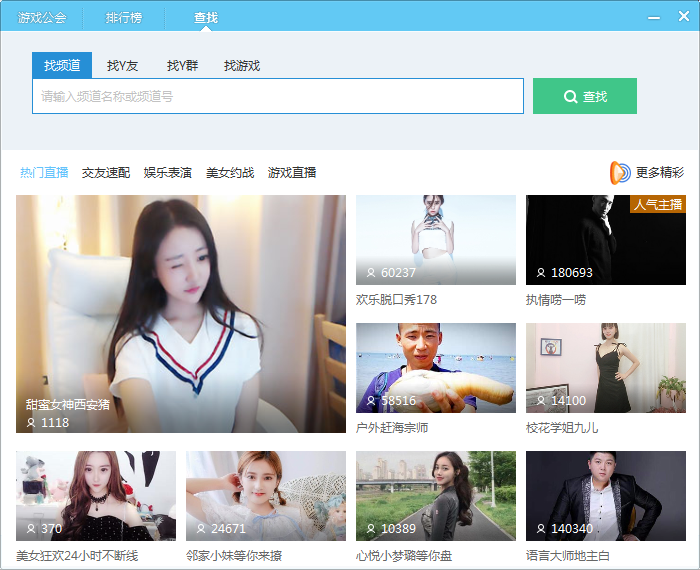The image size is (700, 570).
Task: Open the 更多精彩 link
Action: (x=660, y=172)
